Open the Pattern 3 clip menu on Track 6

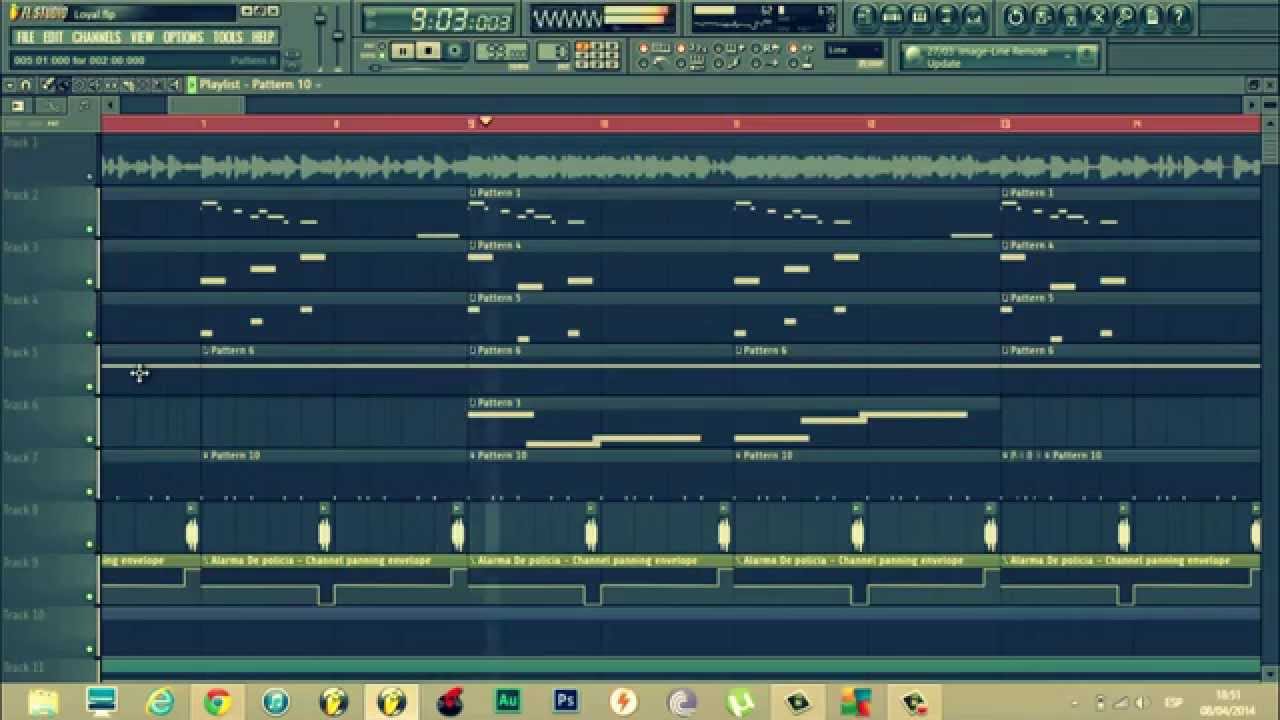point(473,403)
